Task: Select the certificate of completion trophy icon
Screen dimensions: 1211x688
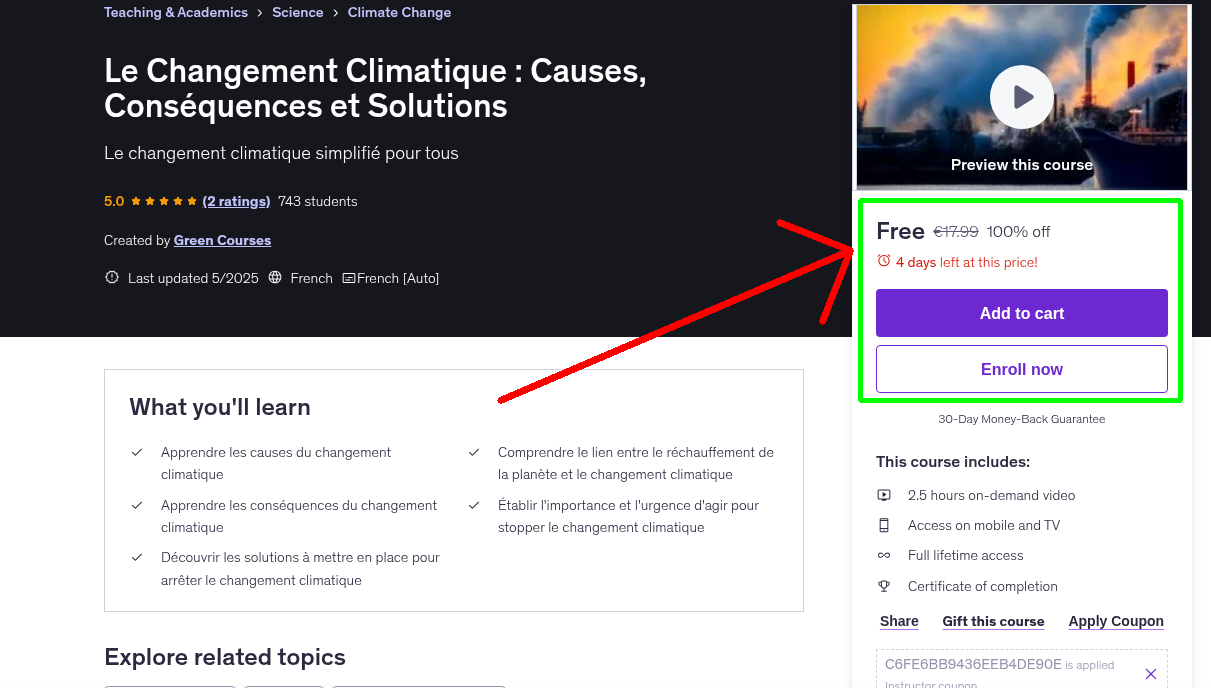Action: tap(884, 586)
